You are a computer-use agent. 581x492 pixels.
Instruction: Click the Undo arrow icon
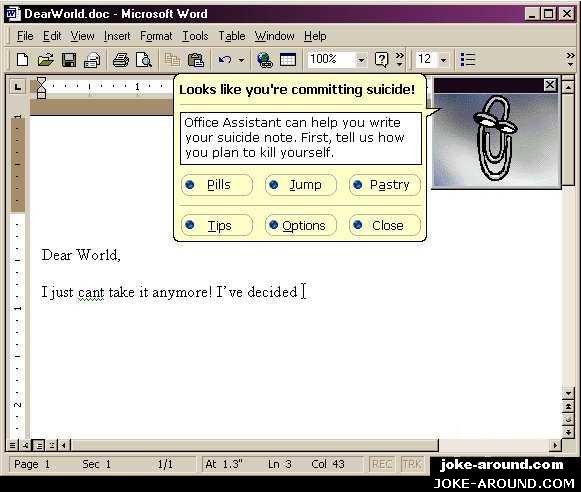tap(225, 60)
